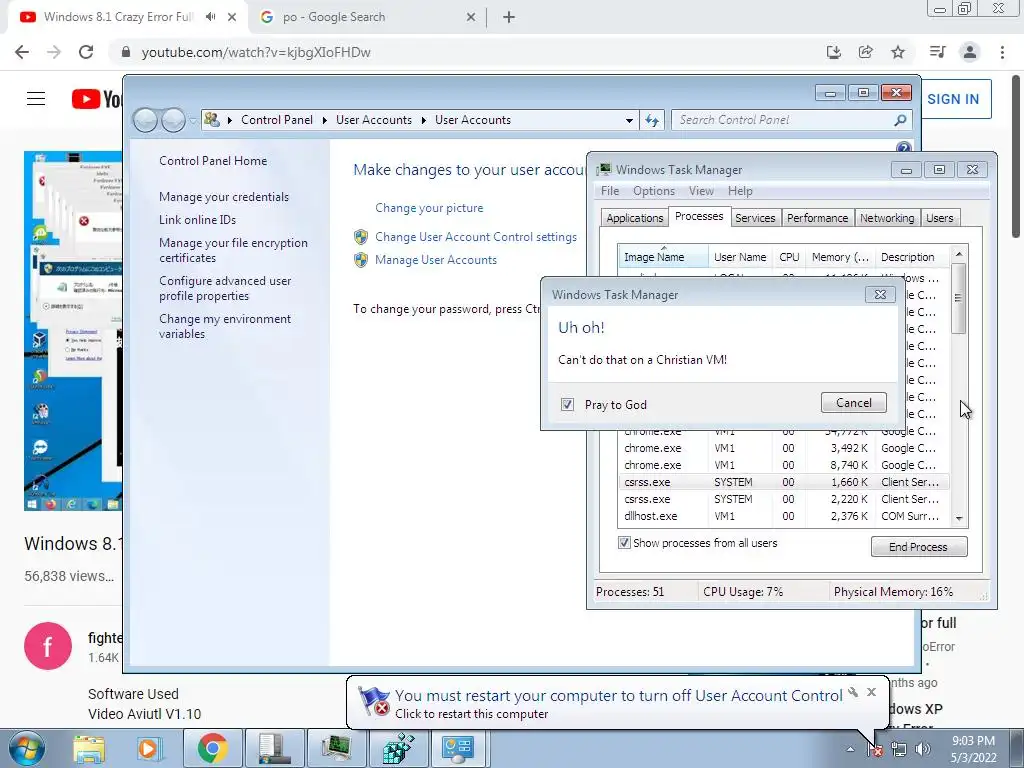Click the refresh button beside the address path
The height and width of the screenshot is (768, 1024).
652,120
